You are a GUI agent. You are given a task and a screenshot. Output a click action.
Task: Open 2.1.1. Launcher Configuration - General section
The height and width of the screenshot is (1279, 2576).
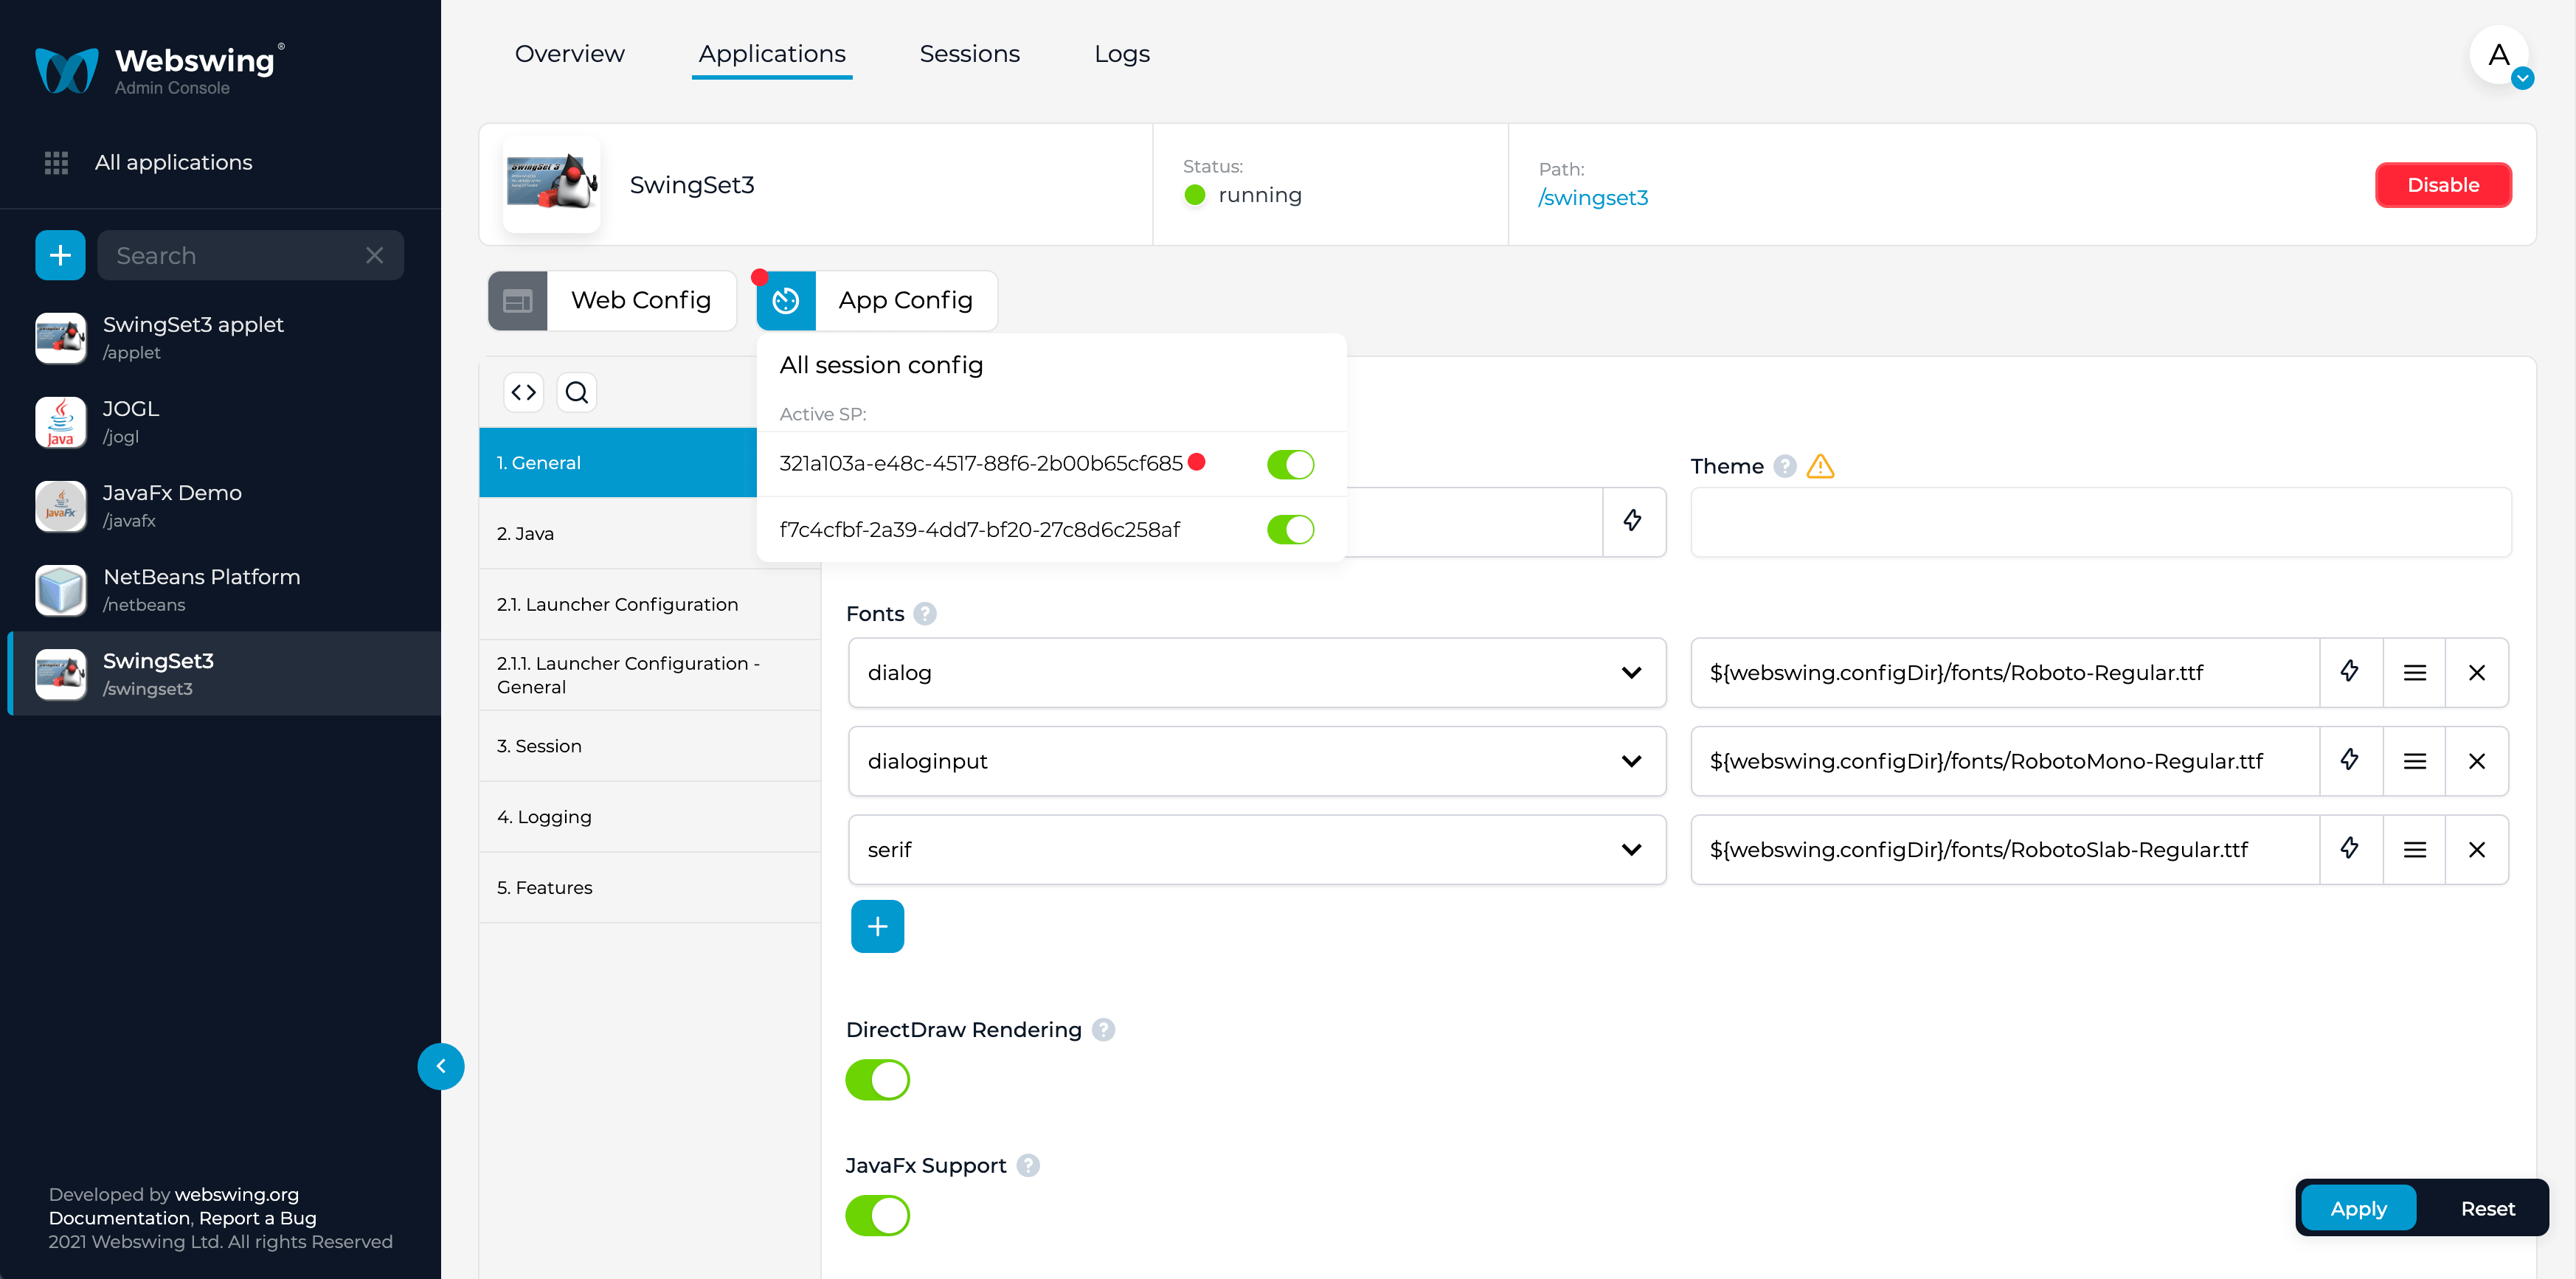click(x=650, y=675)
